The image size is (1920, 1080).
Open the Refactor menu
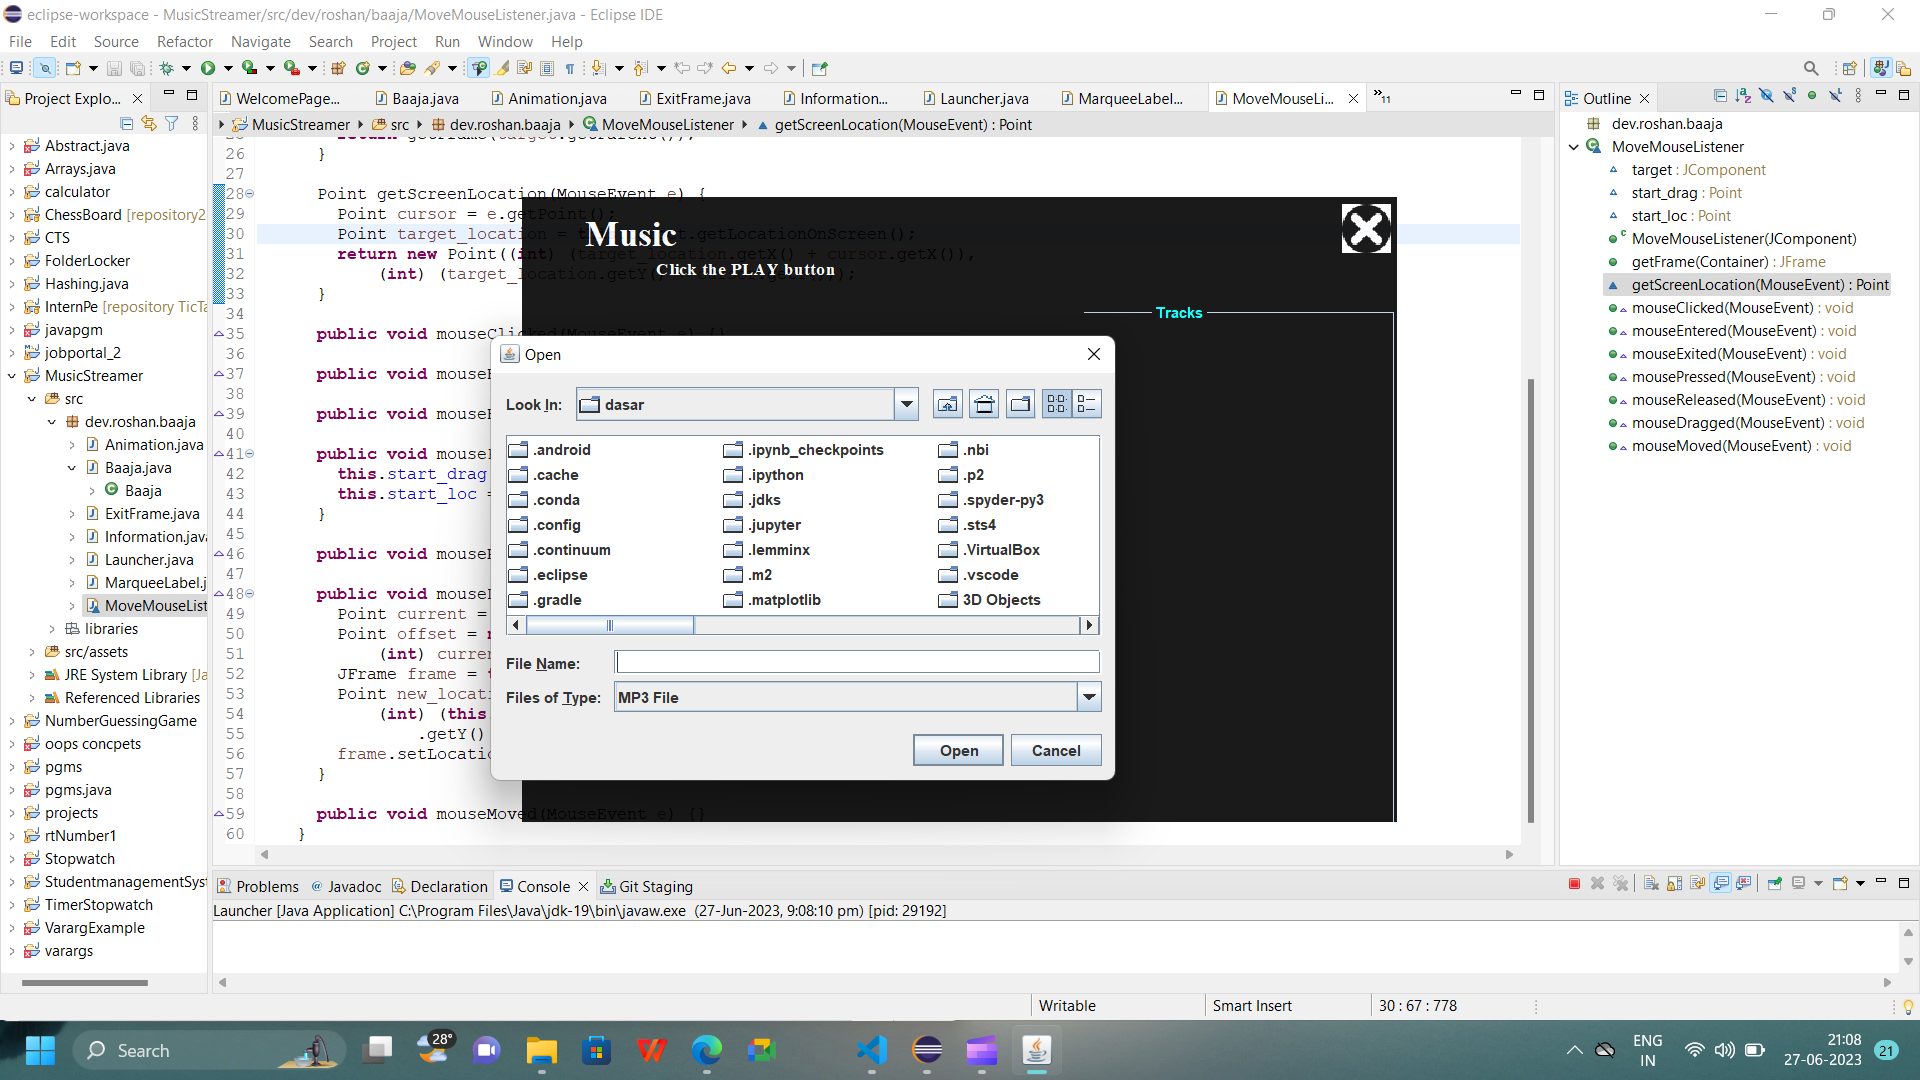coord(185,41)
